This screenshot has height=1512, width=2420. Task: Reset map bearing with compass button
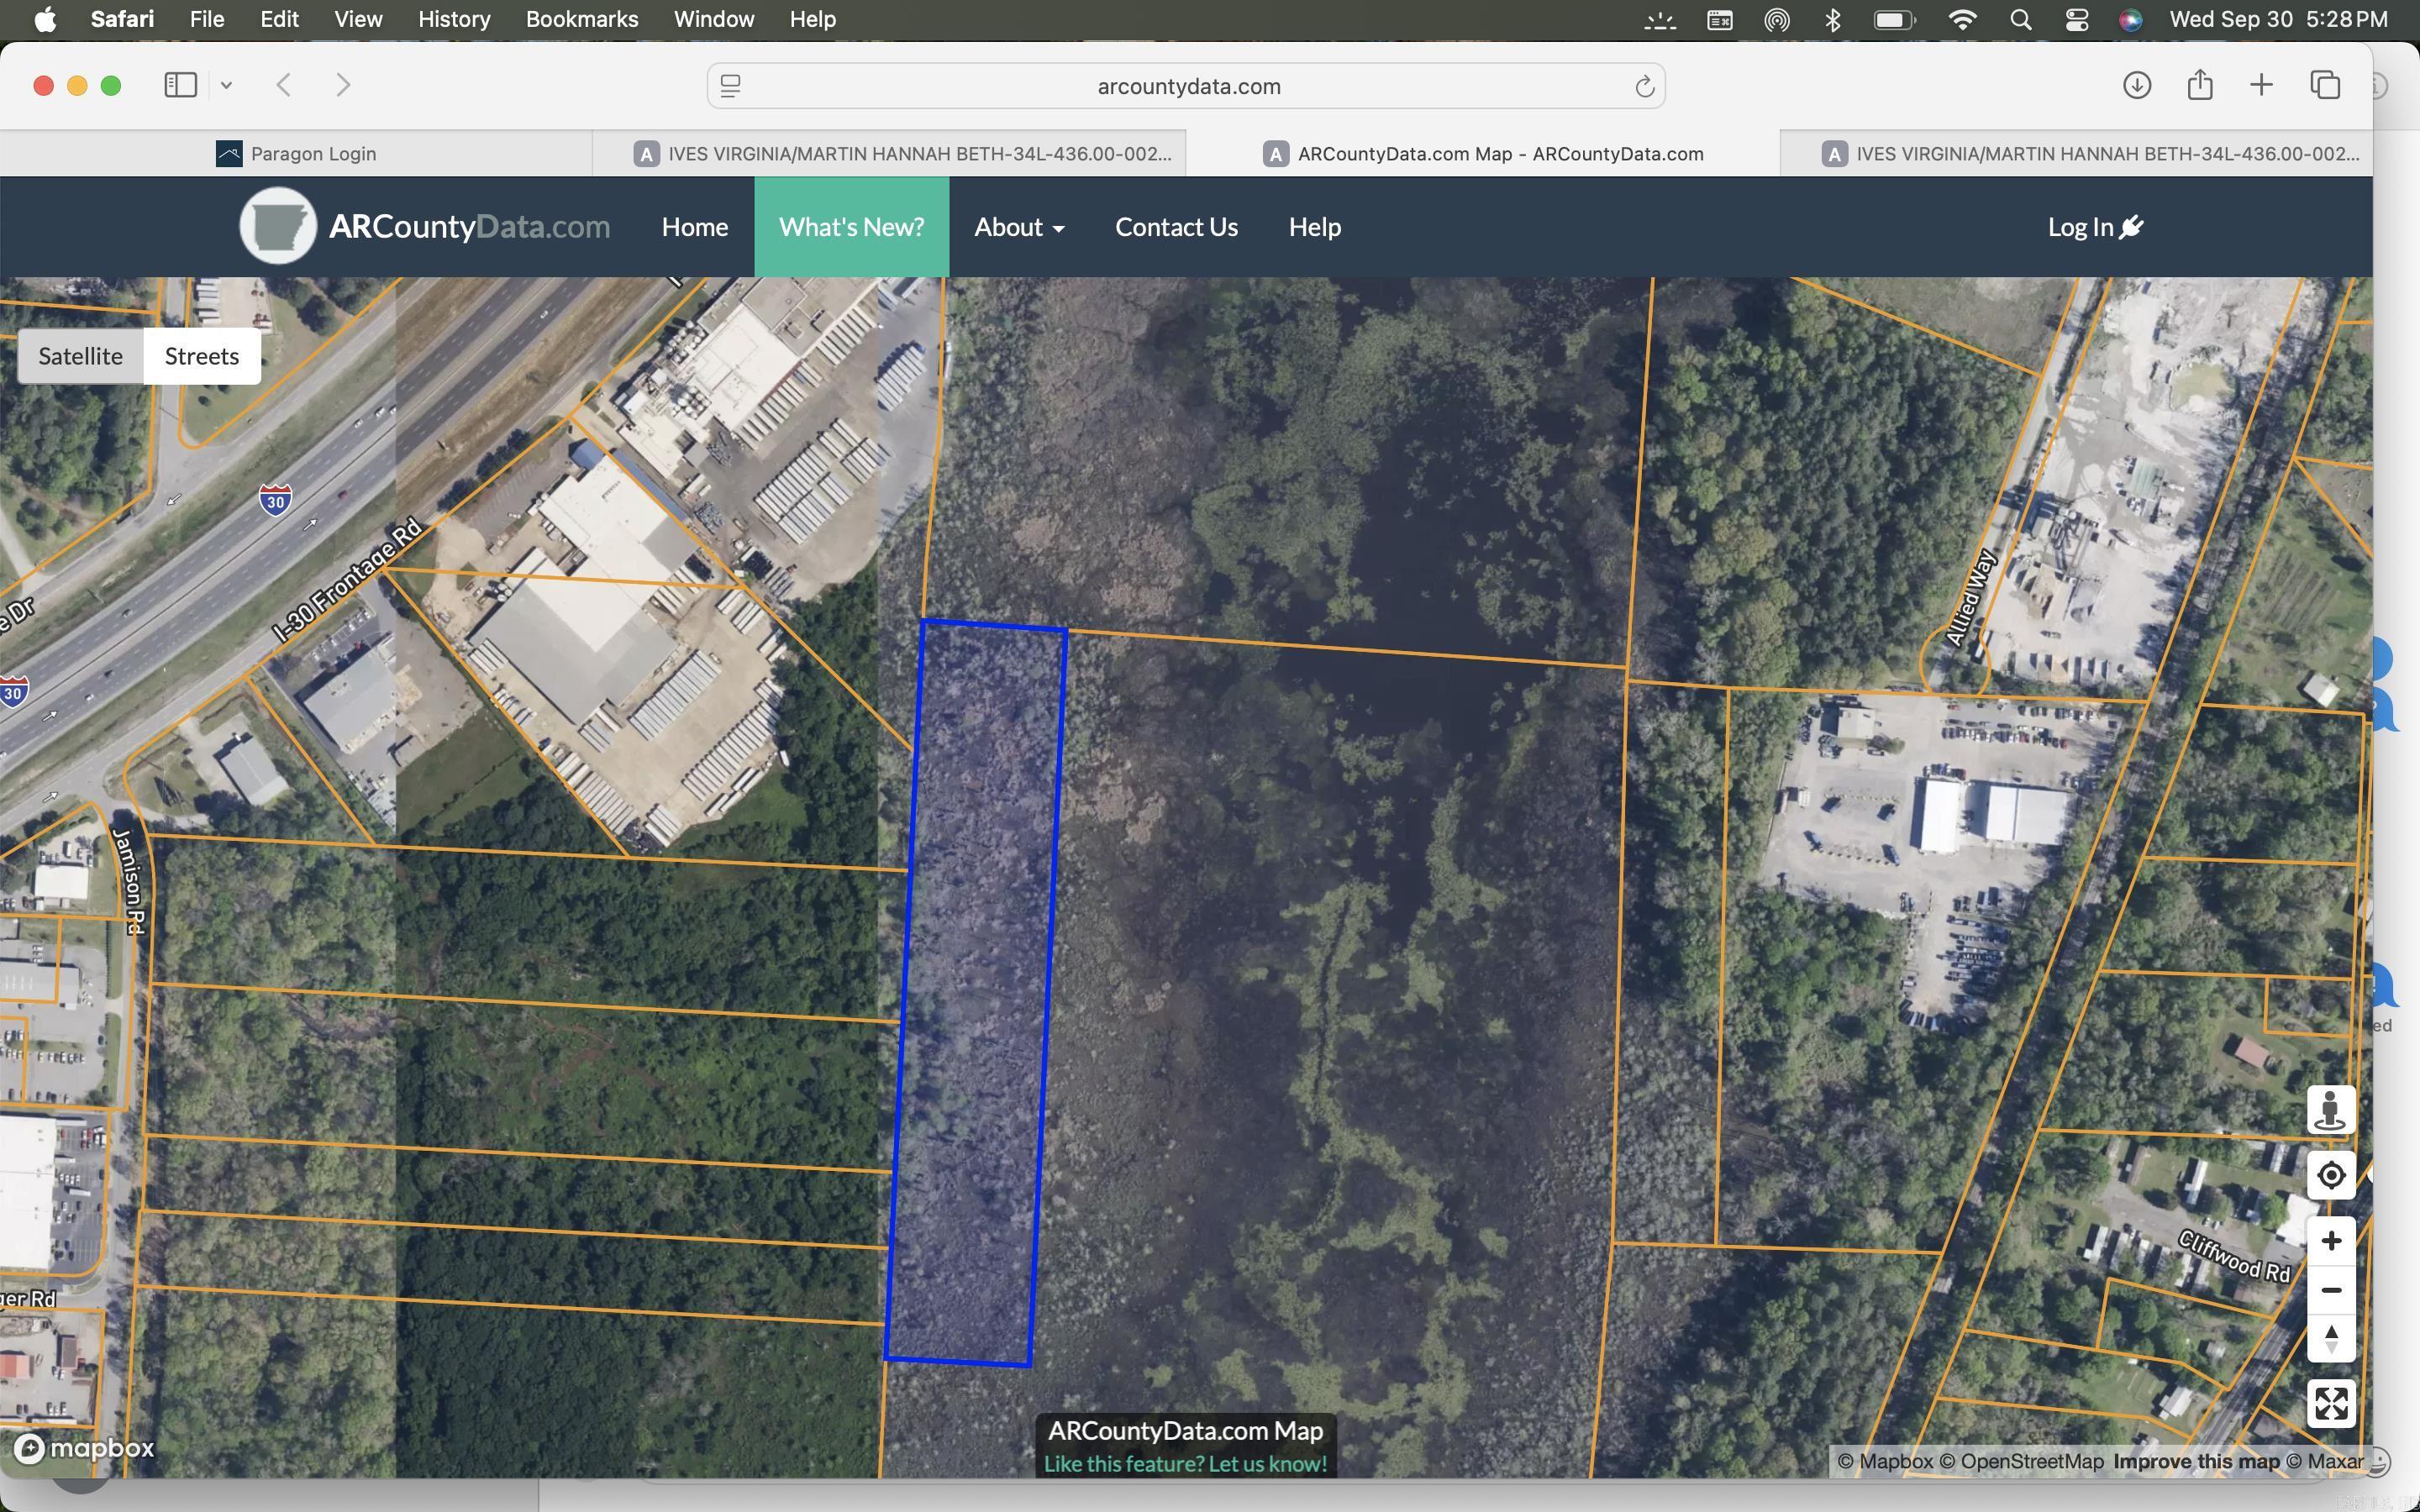2330,1339
